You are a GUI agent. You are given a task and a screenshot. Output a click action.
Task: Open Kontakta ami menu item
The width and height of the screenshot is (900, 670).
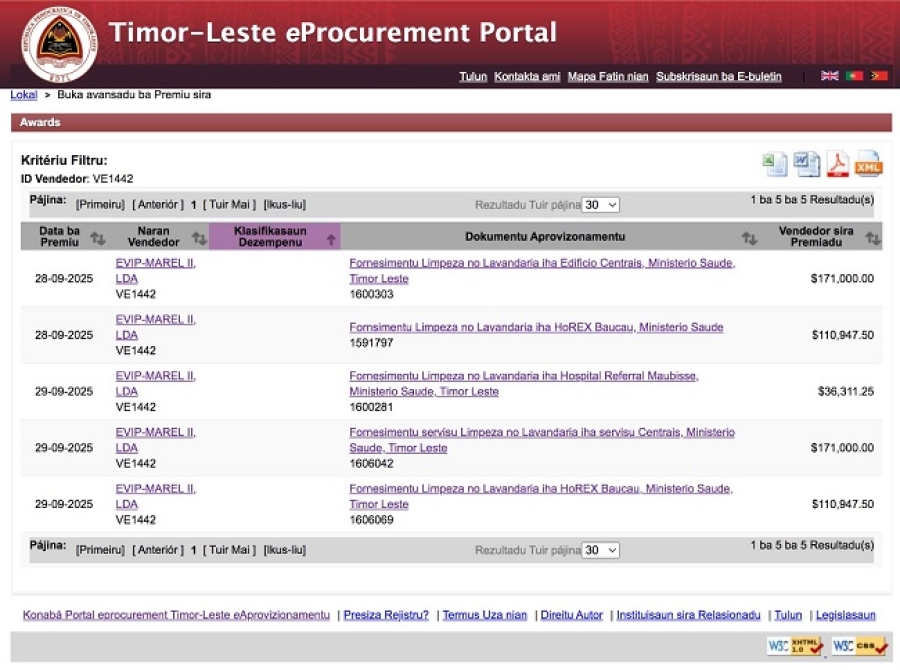[x=527, y=77]
